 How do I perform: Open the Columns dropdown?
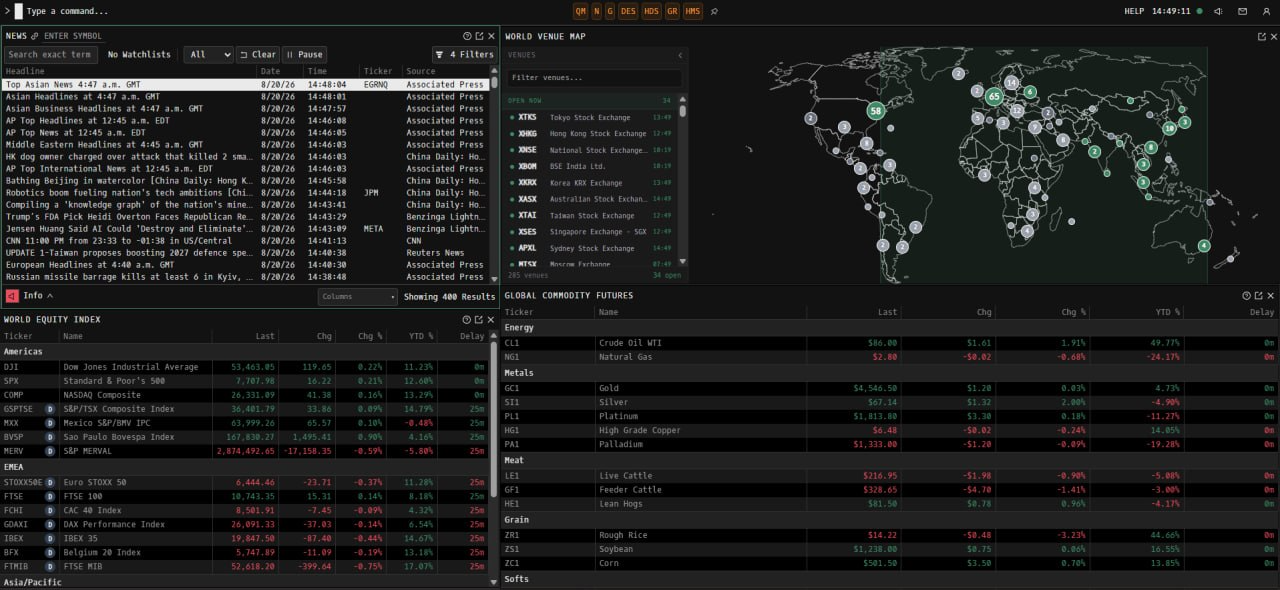click(358, 296)
